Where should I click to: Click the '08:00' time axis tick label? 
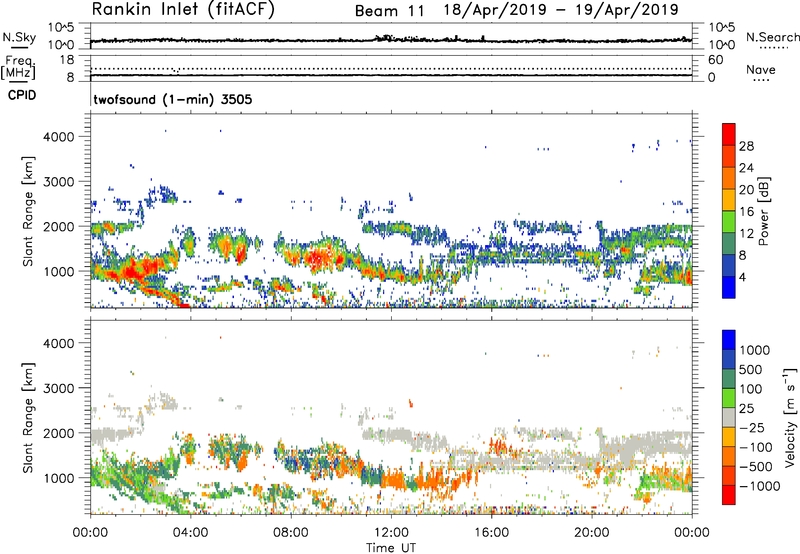pos(291,533)
